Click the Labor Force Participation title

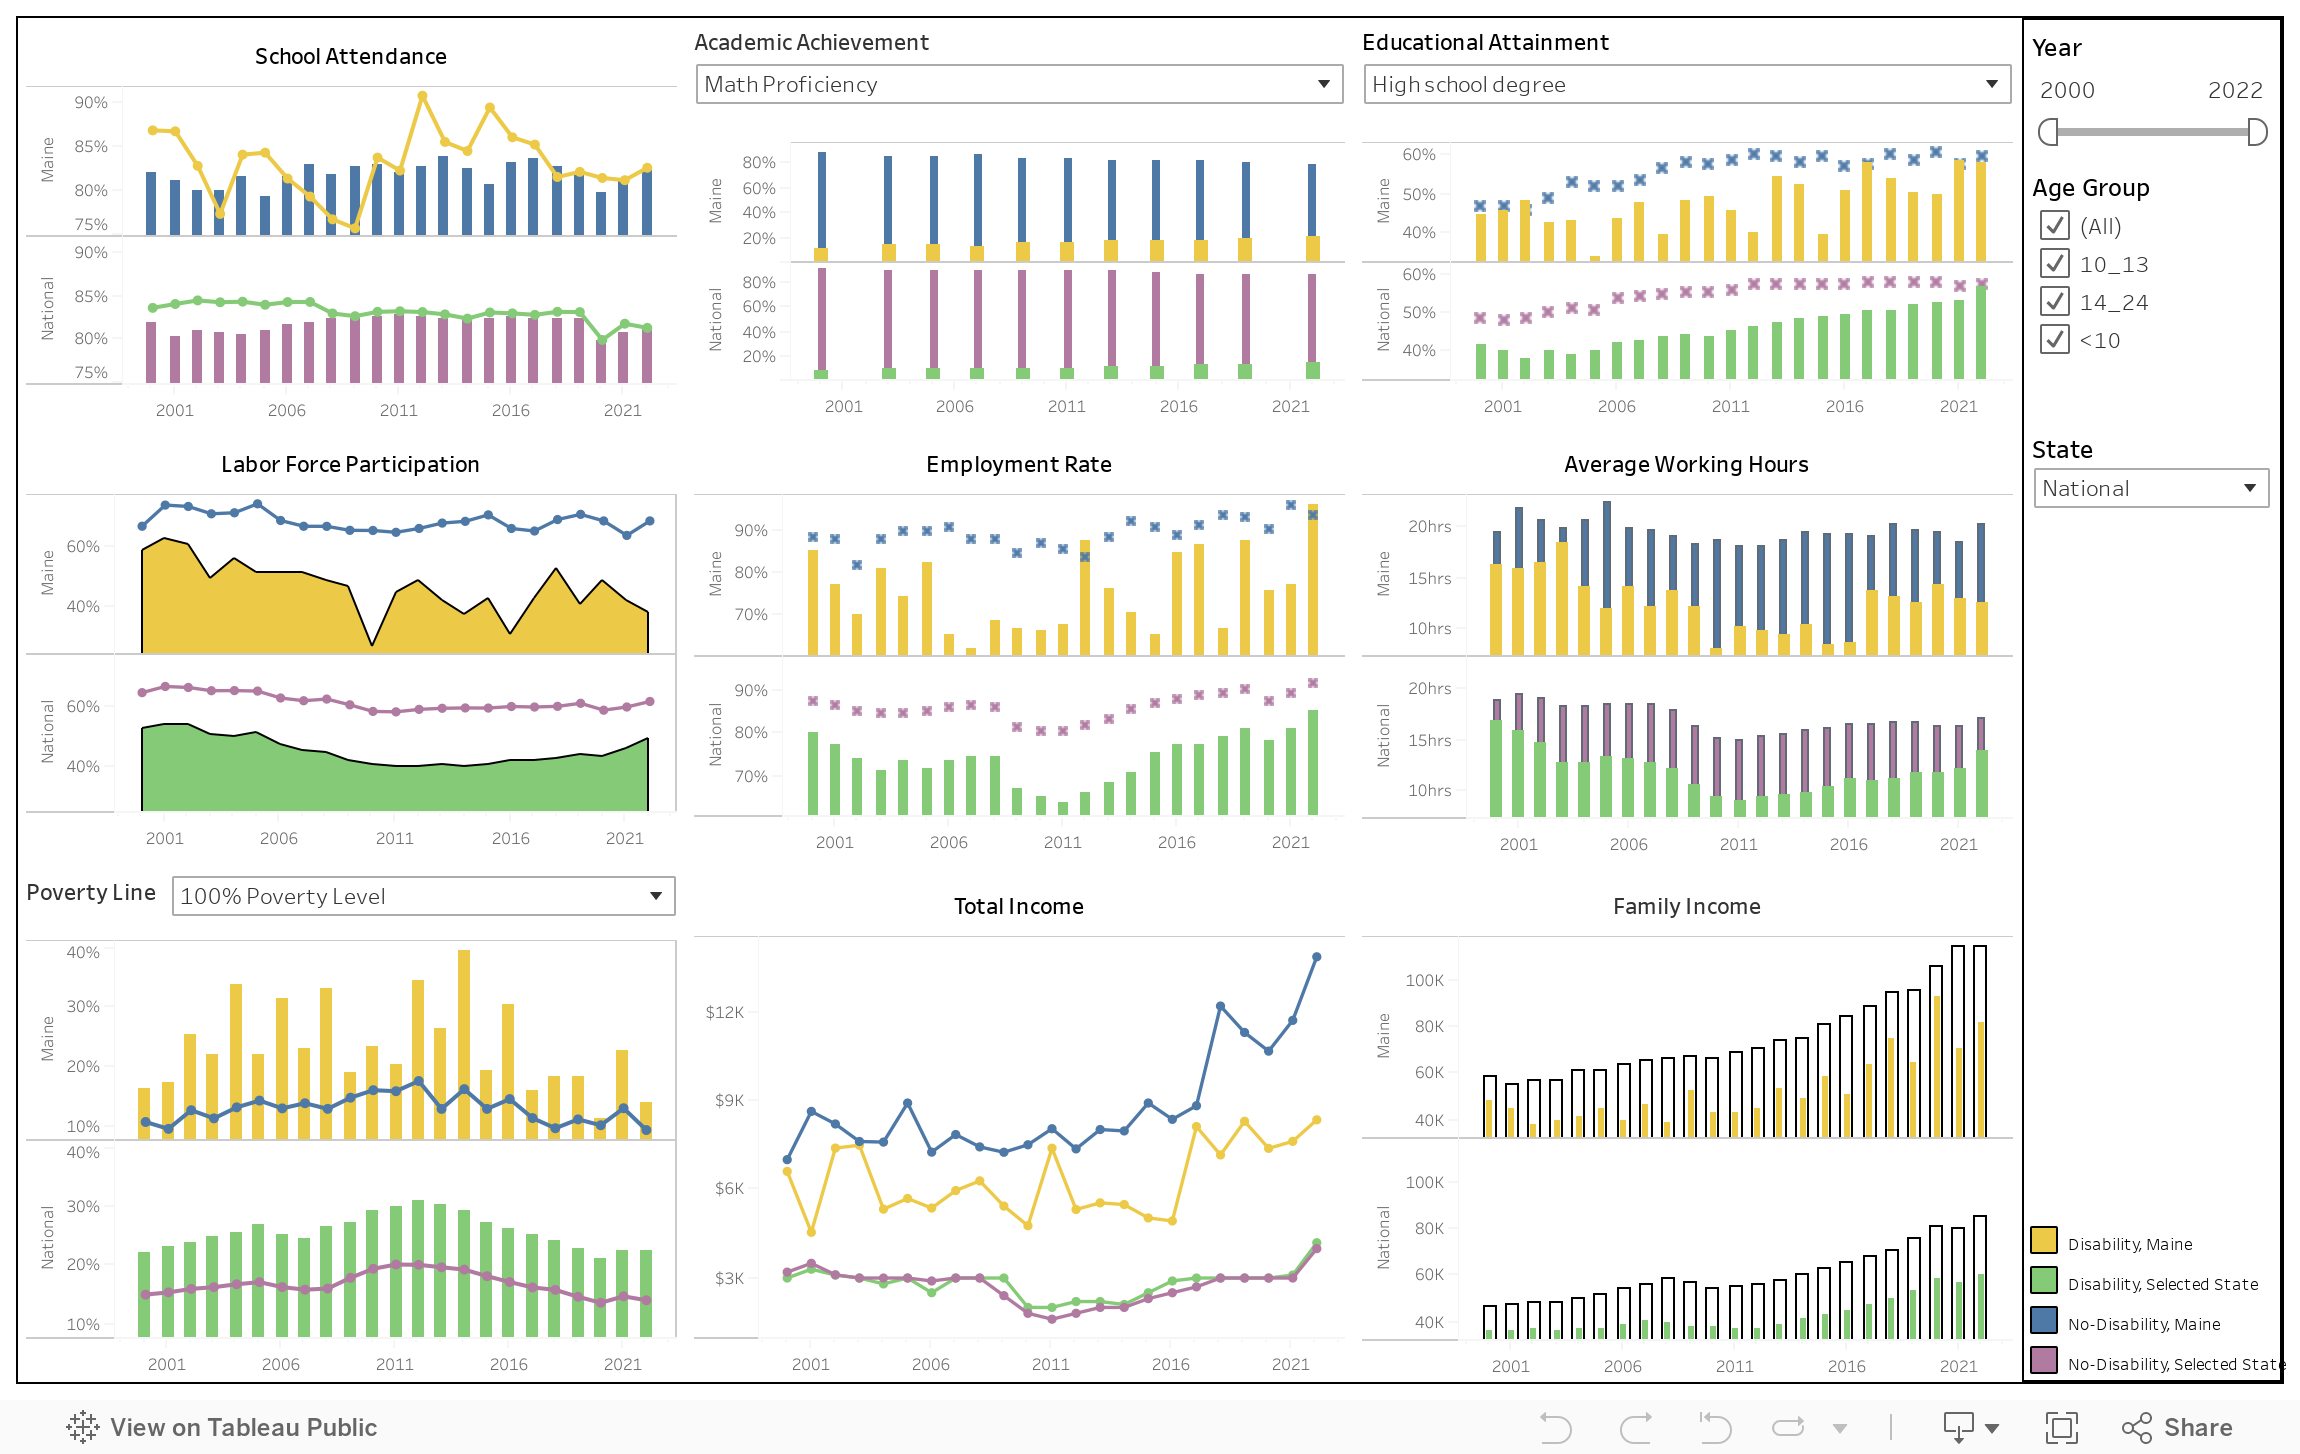pyautogui.click(x=351, y=465)
